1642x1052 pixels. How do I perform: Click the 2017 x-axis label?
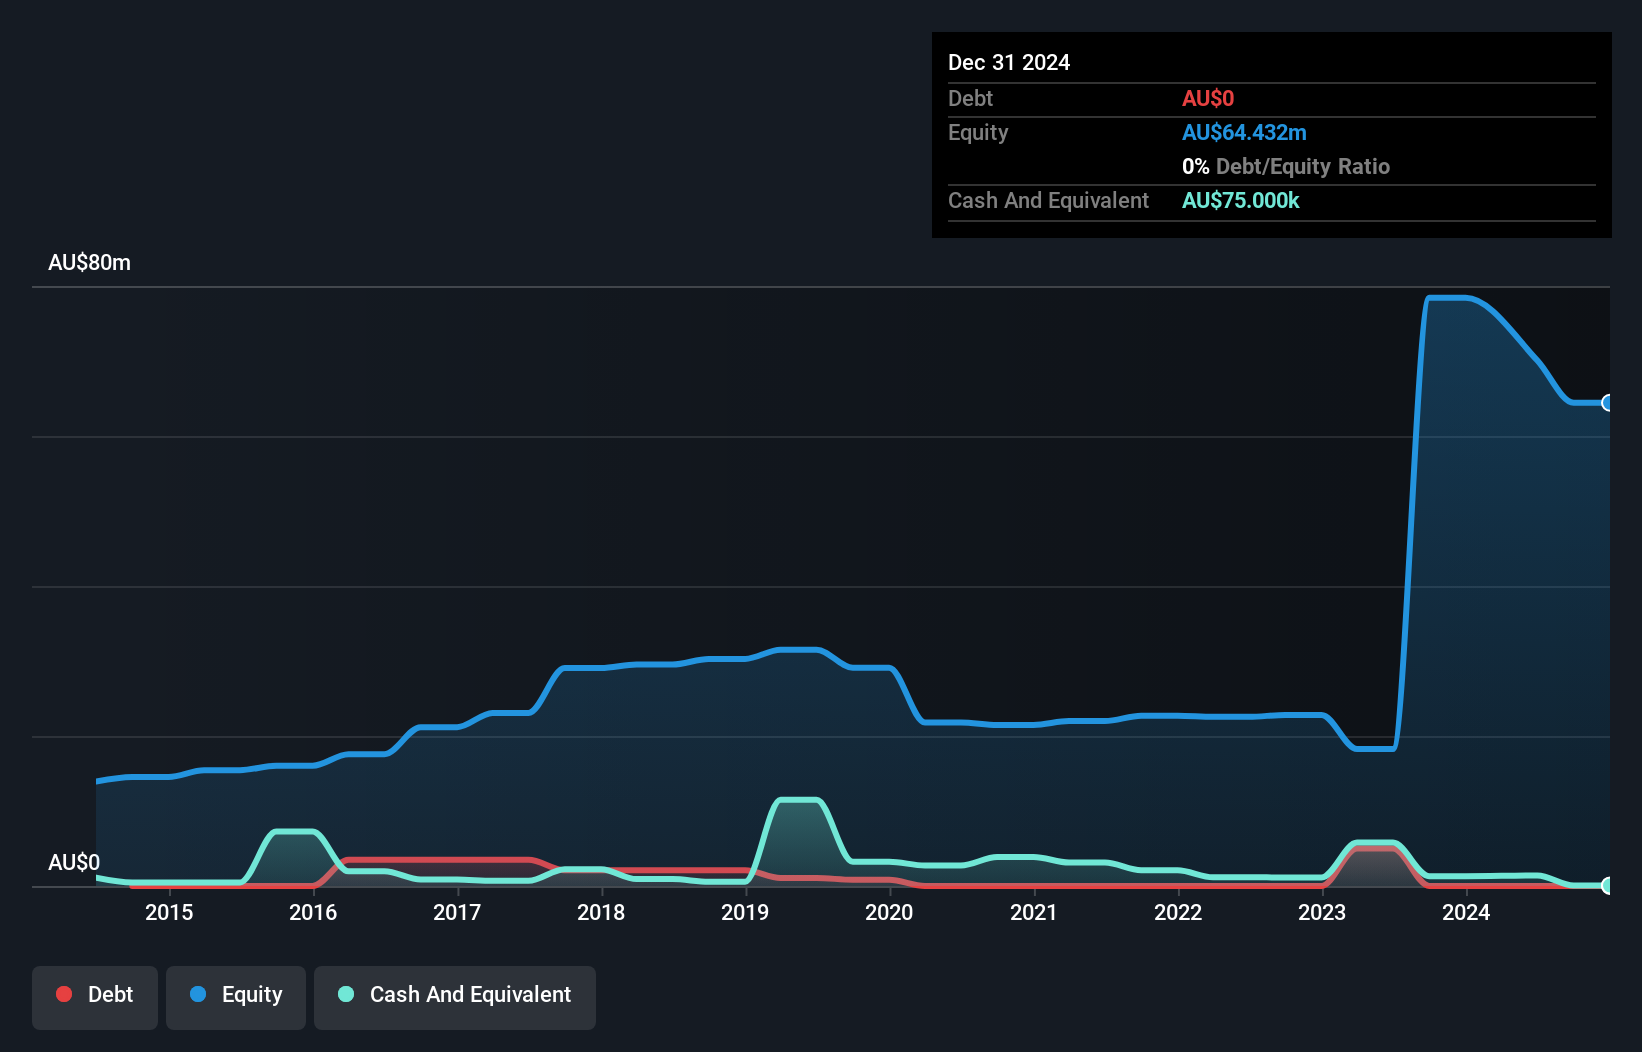pos(457,912)
